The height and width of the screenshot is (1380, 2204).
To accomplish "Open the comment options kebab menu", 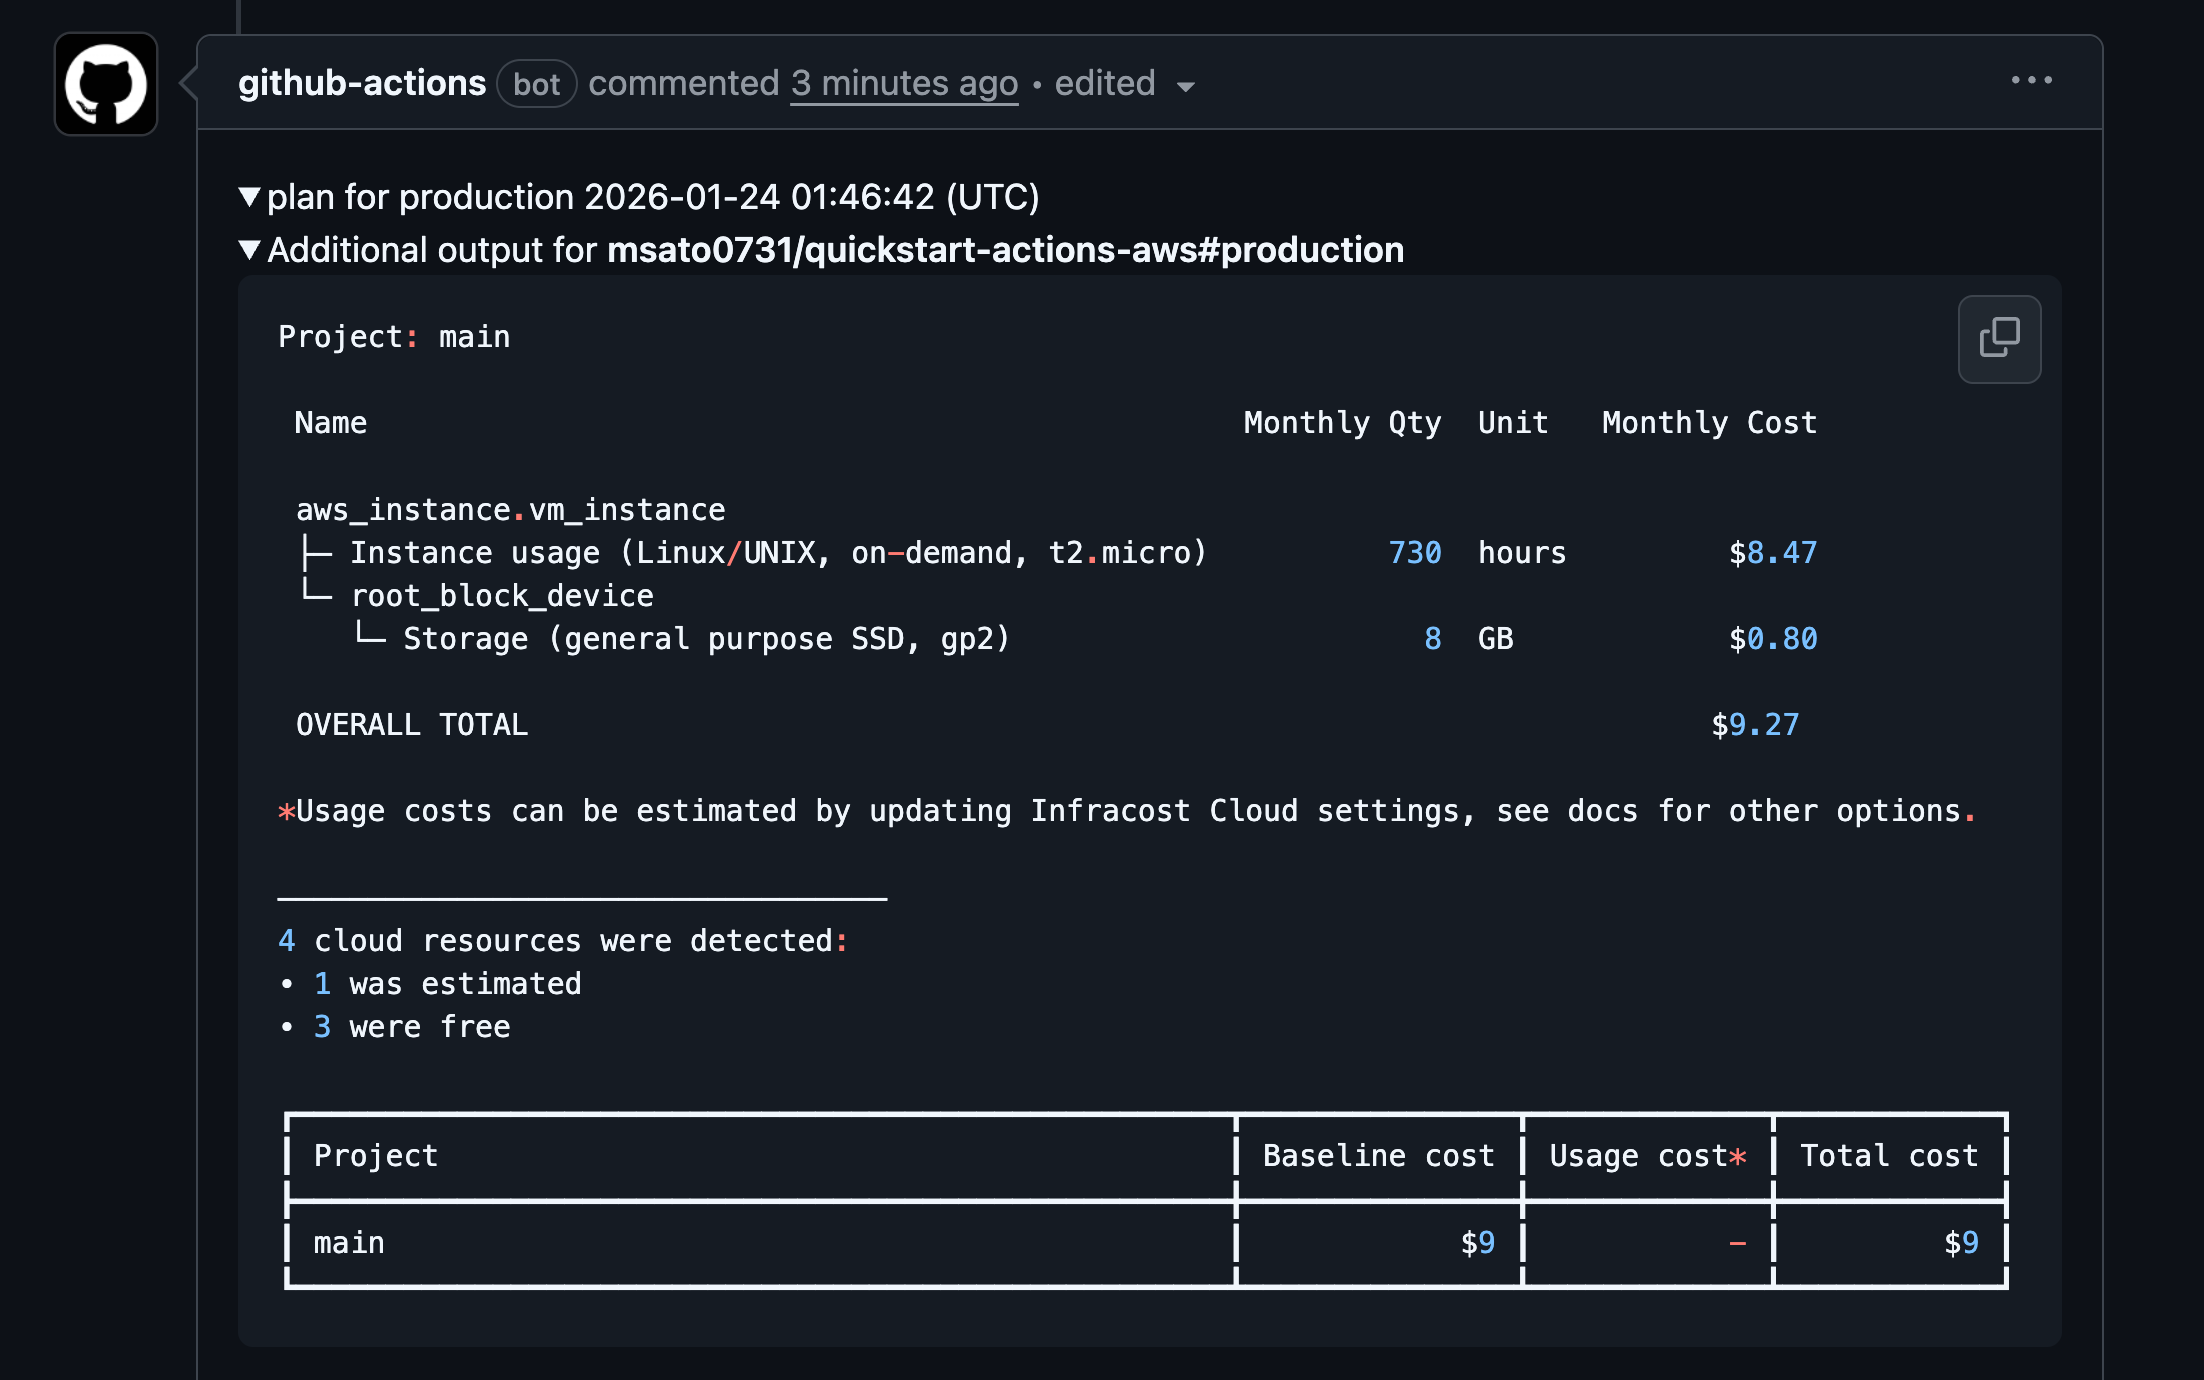I will 2032,82.
